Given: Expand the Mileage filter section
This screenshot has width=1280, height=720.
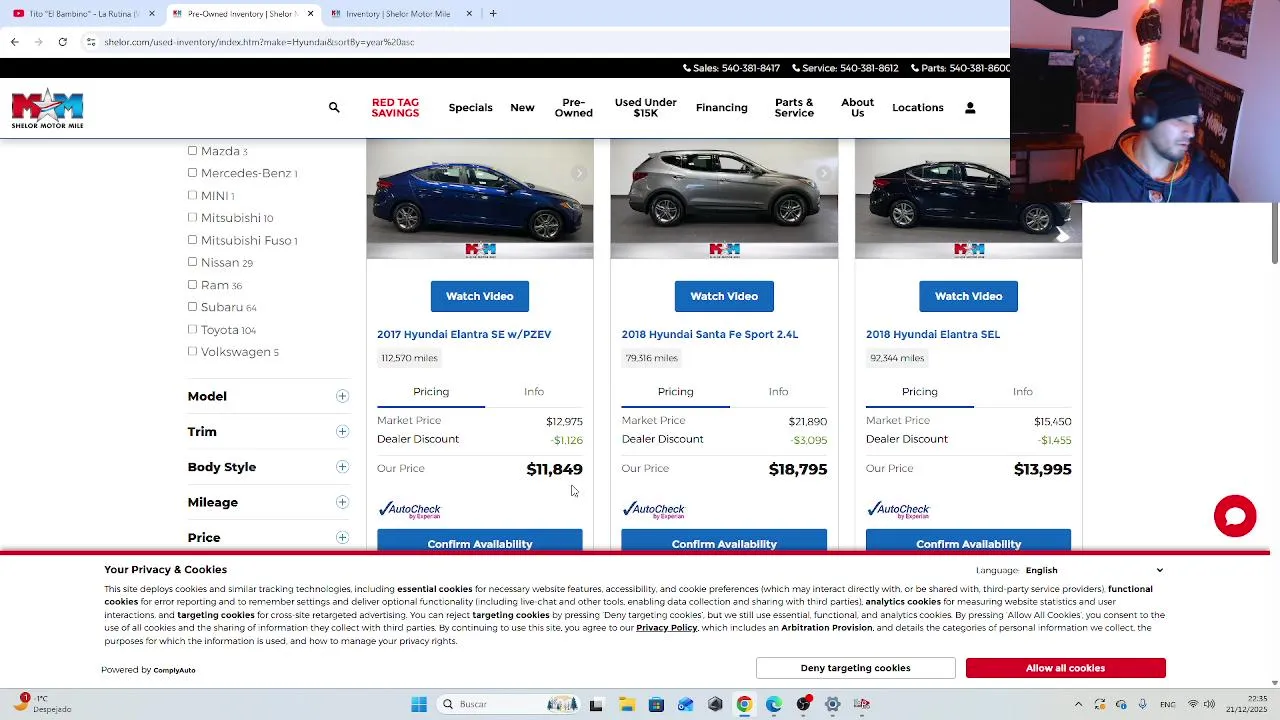Looking at the screenshot, I should pyautogui.click(x=342, y=502).
